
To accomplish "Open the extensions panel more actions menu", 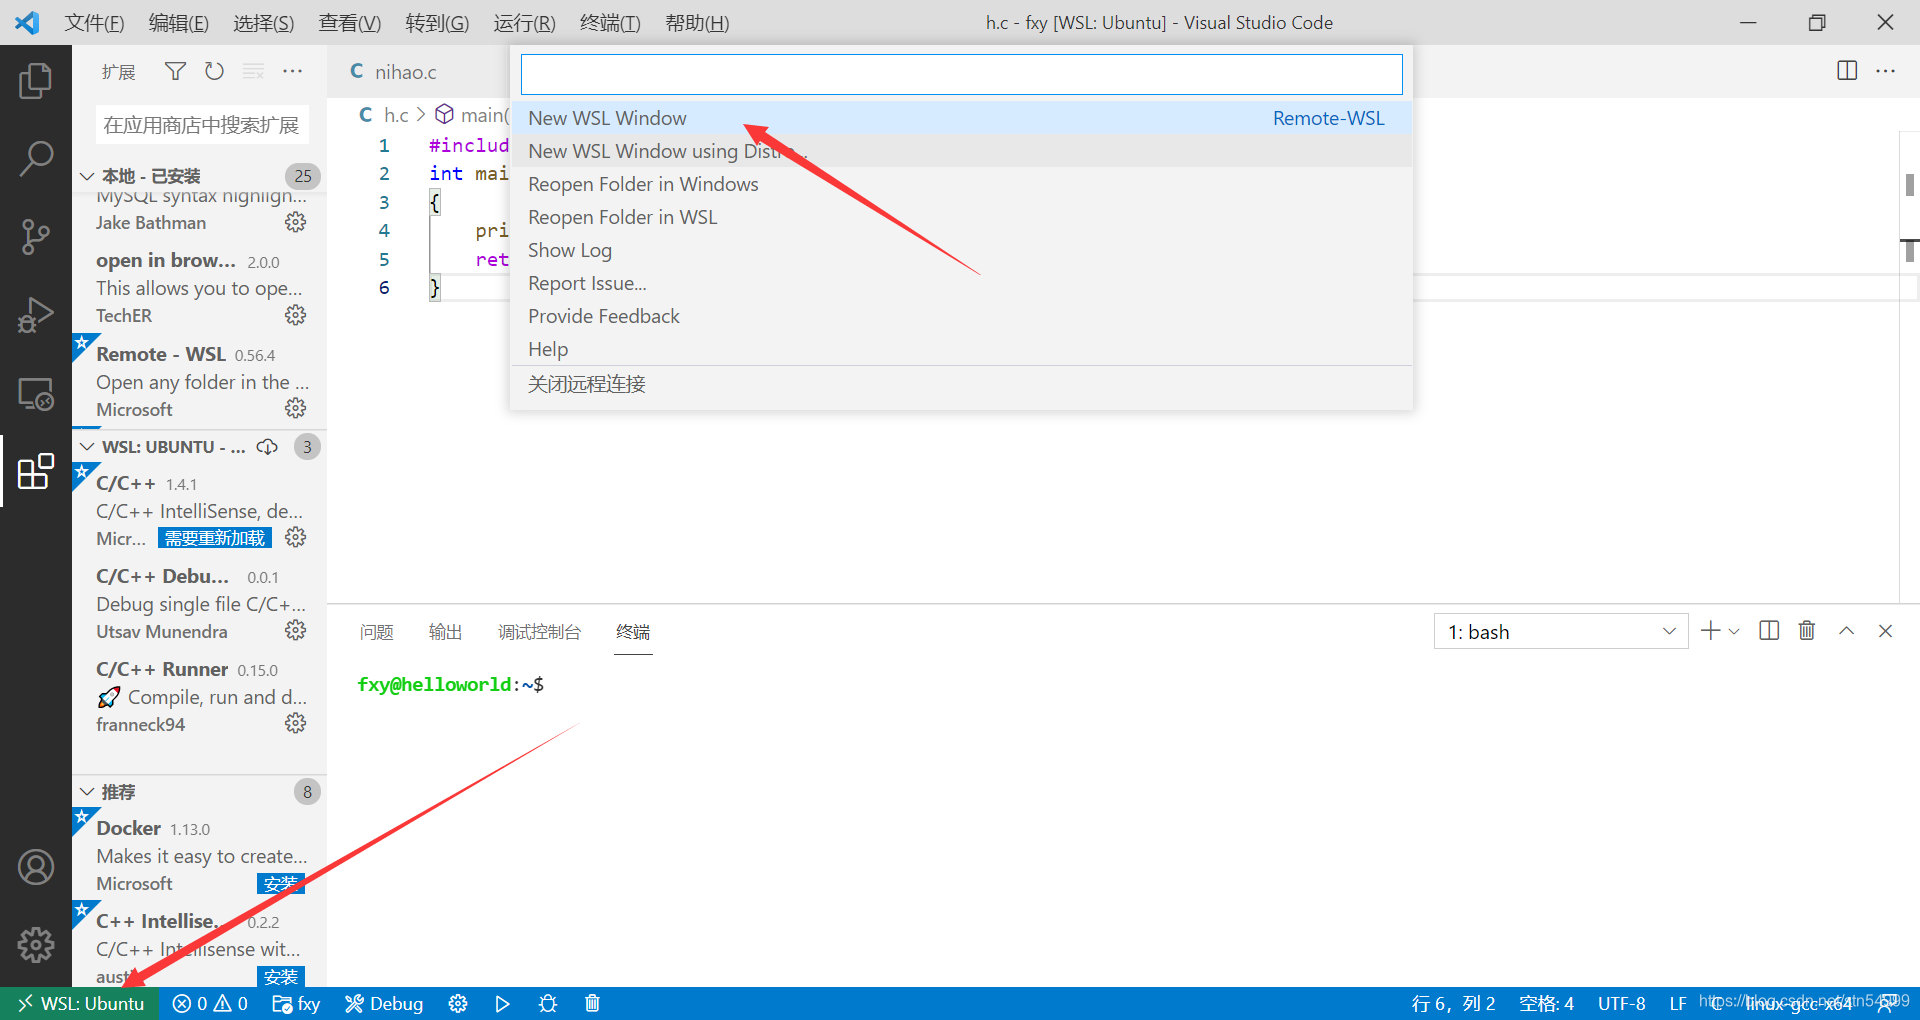I will 292,71.
